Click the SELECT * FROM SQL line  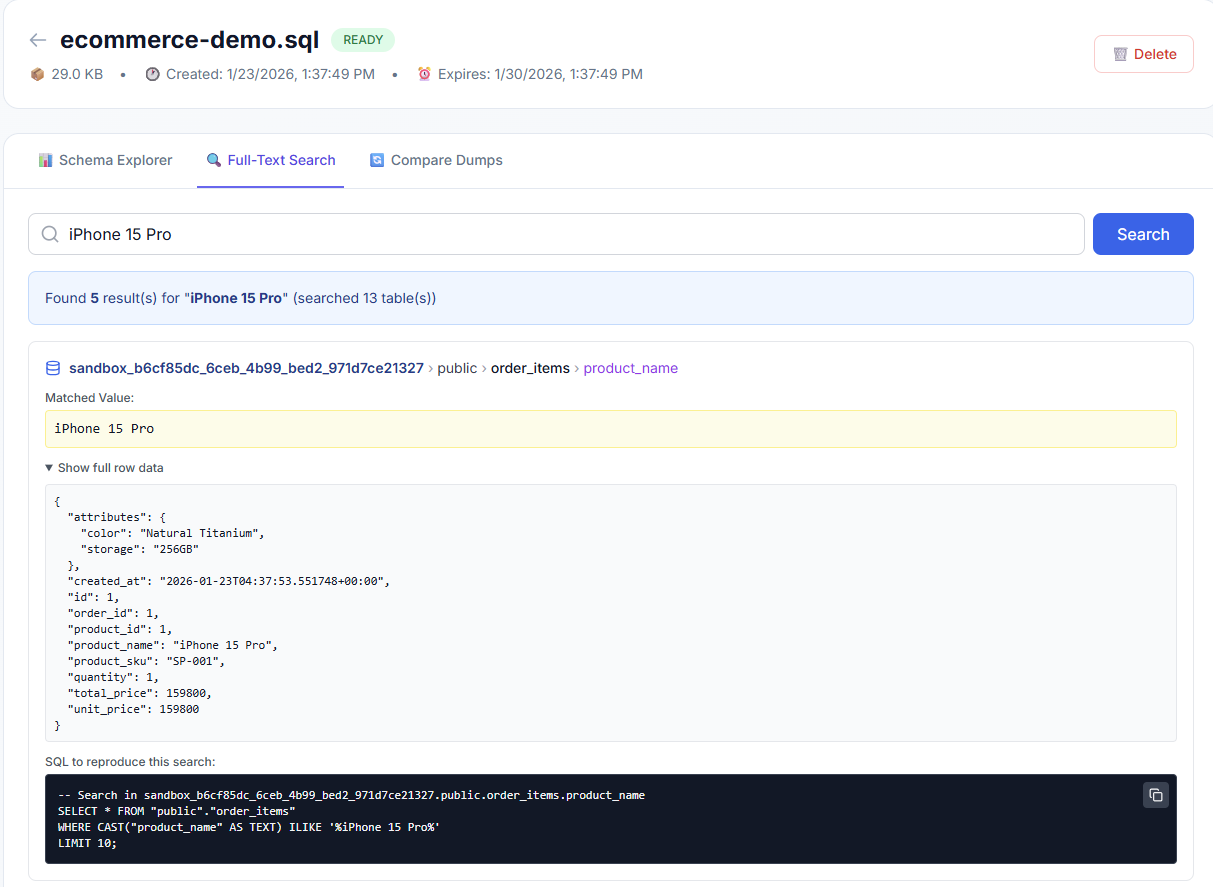(x=176, y=811)
